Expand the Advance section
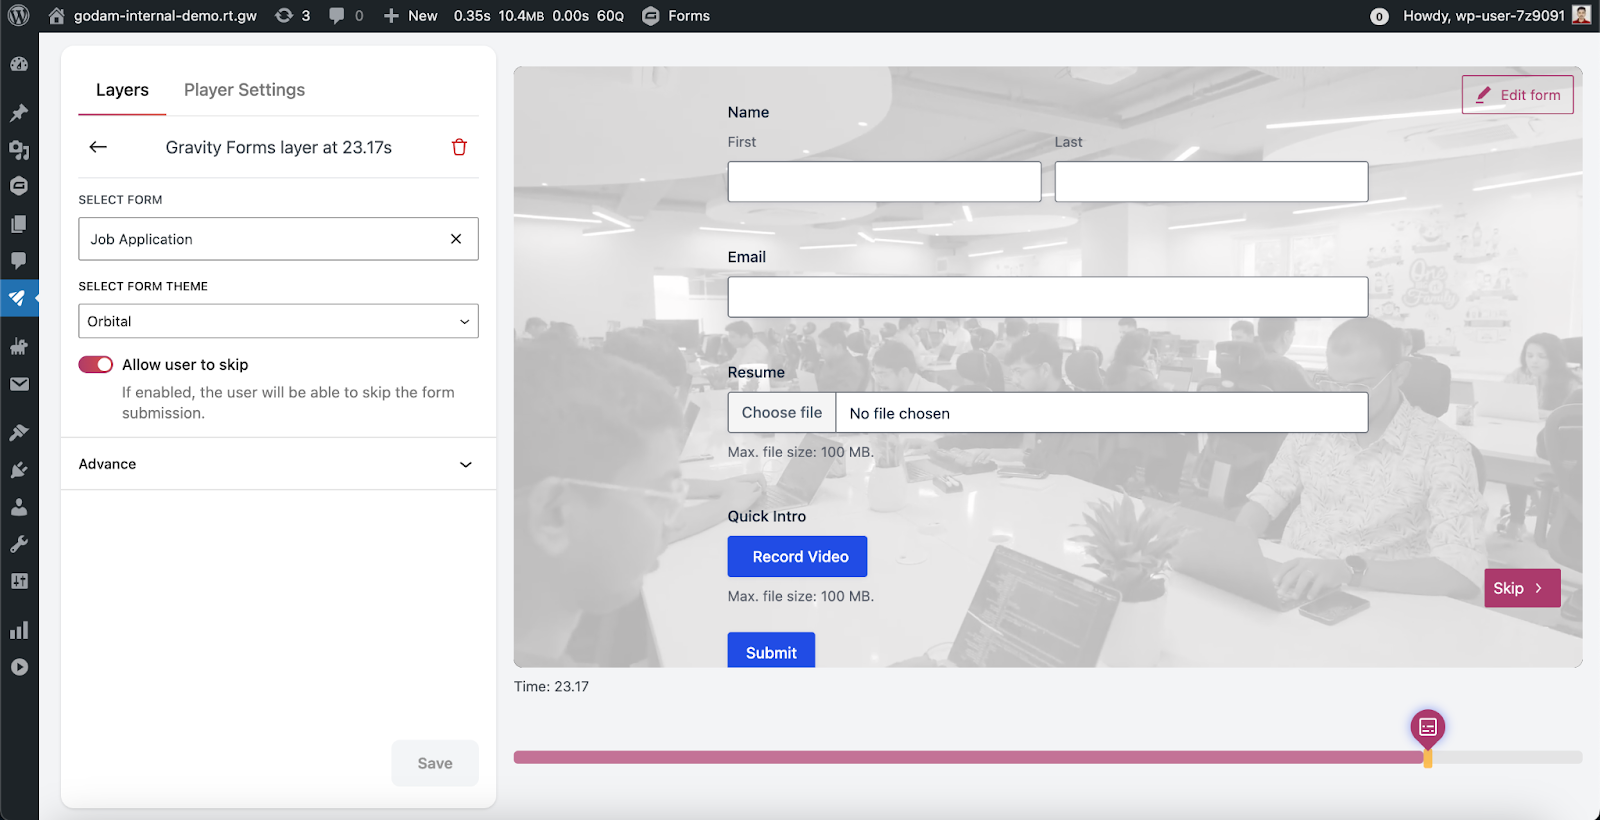1600x820 pixels. click(278, 464)
